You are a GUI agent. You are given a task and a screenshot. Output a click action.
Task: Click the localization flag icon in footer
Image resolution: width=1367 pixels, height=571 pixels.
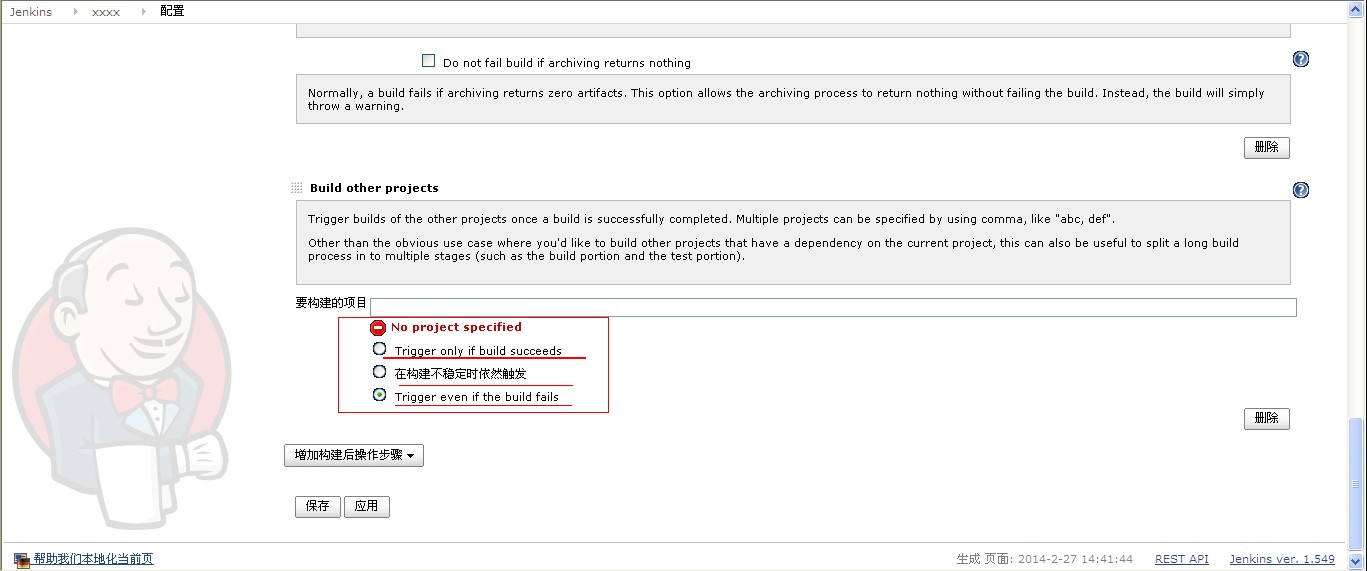[22, 560]
